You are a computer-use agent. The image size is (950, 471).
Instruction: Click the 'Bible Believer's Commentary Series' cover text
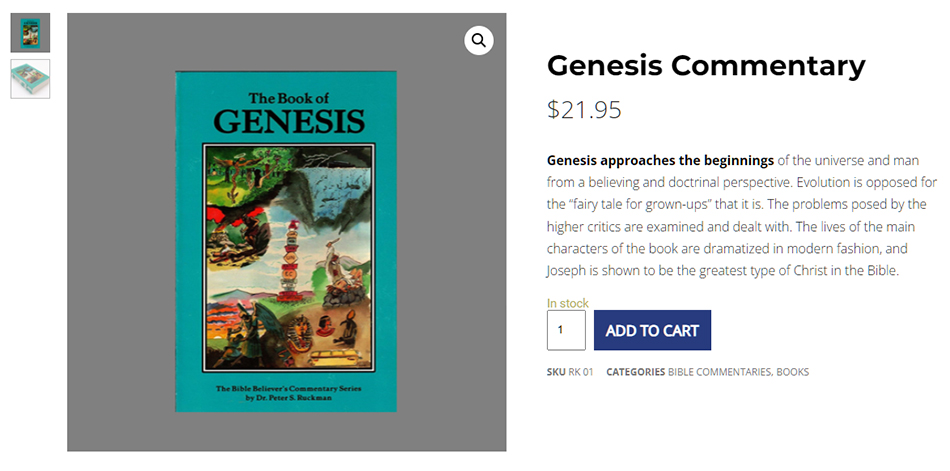coord(286,387)
